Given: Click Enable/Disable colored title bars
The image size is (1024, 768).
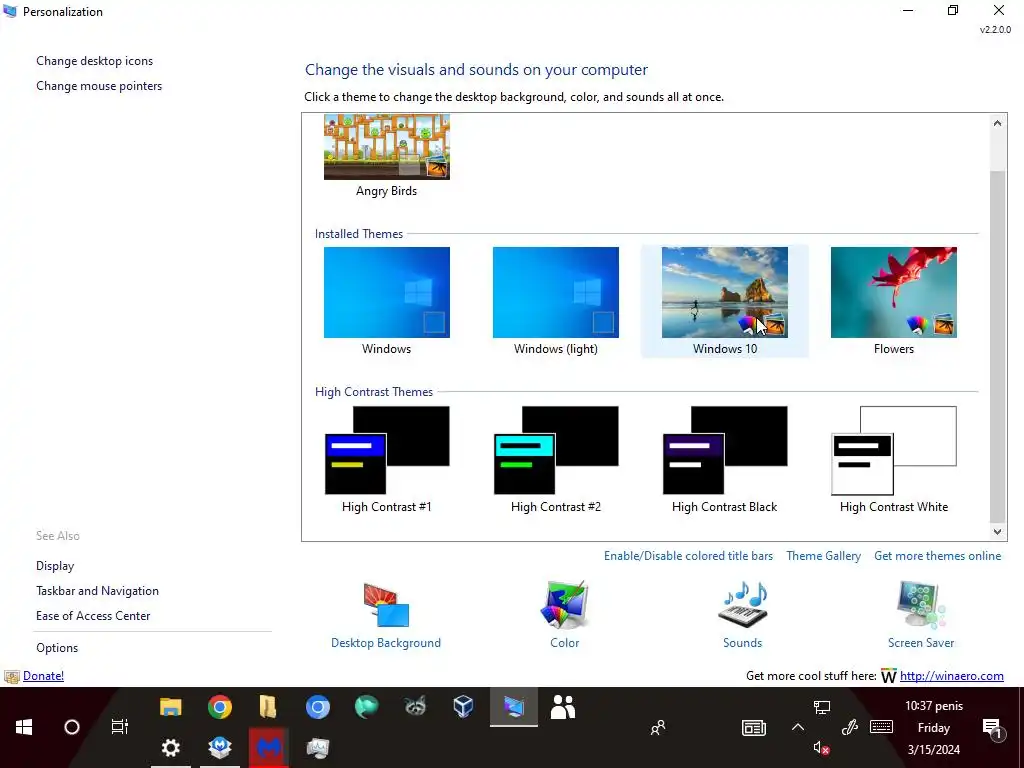Looking at the screenshot, I should click(x=688, y=556).
